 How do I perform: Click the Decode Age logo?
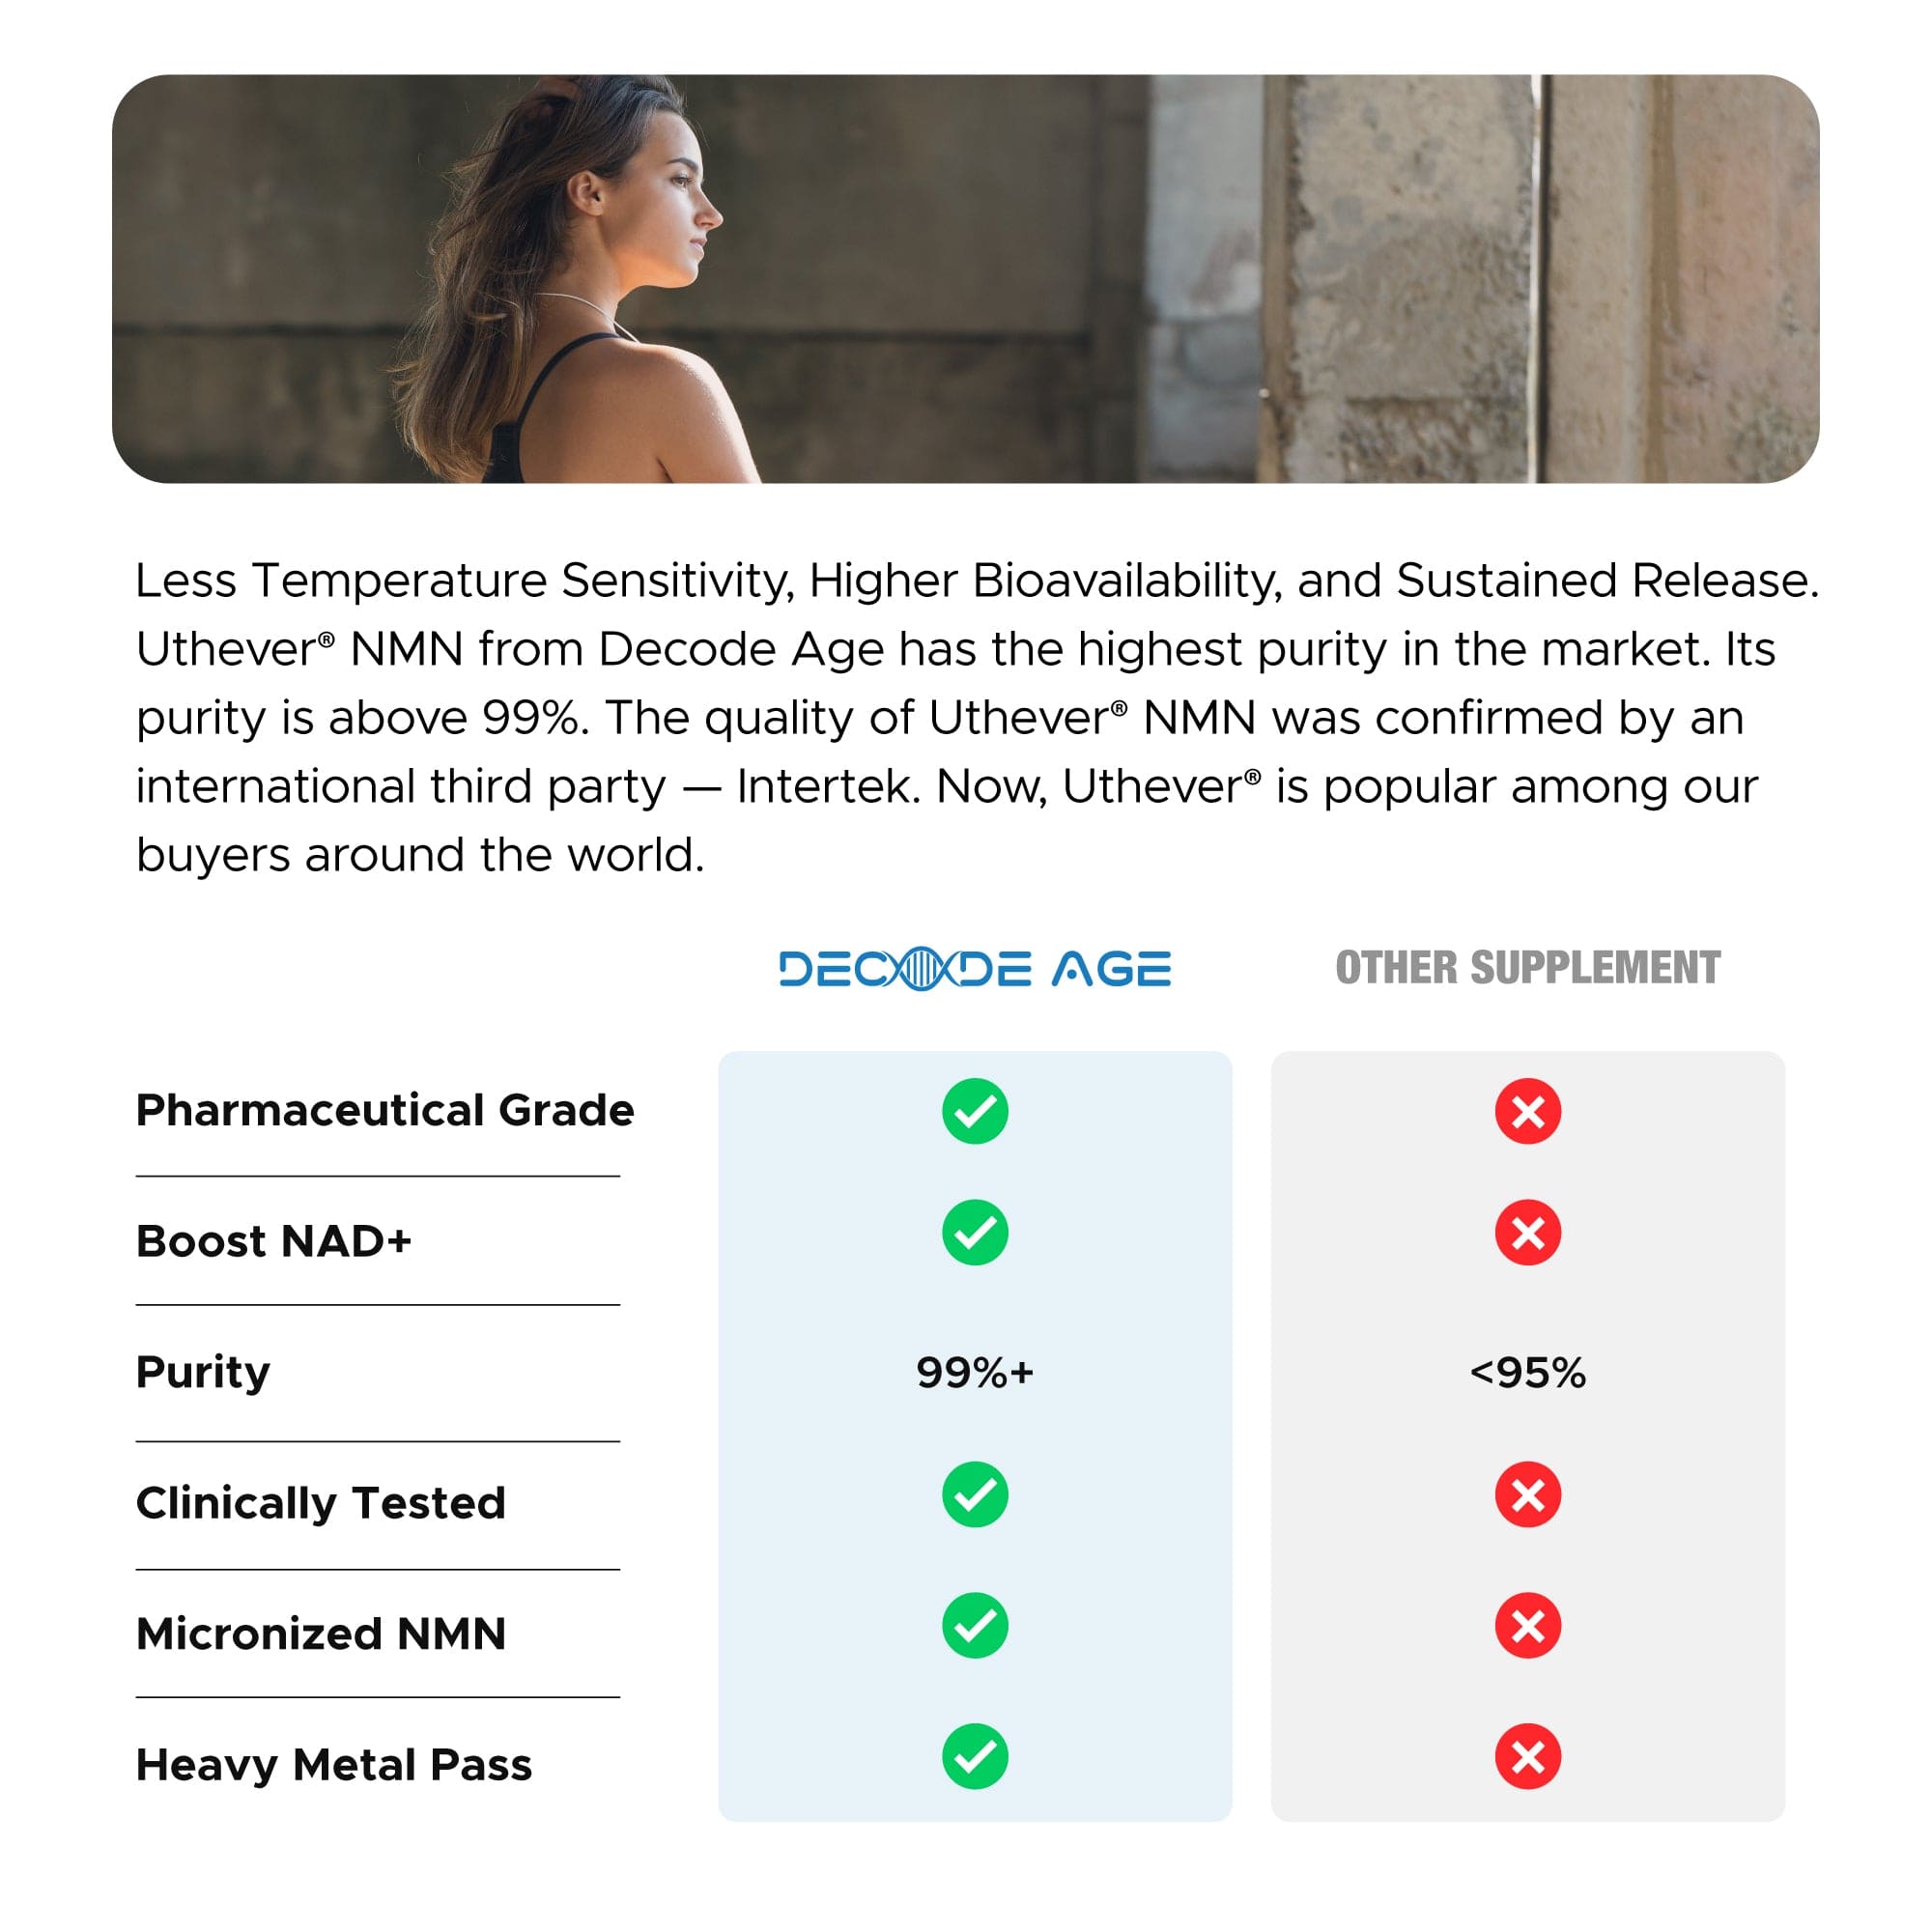click(x=975, y=968)
